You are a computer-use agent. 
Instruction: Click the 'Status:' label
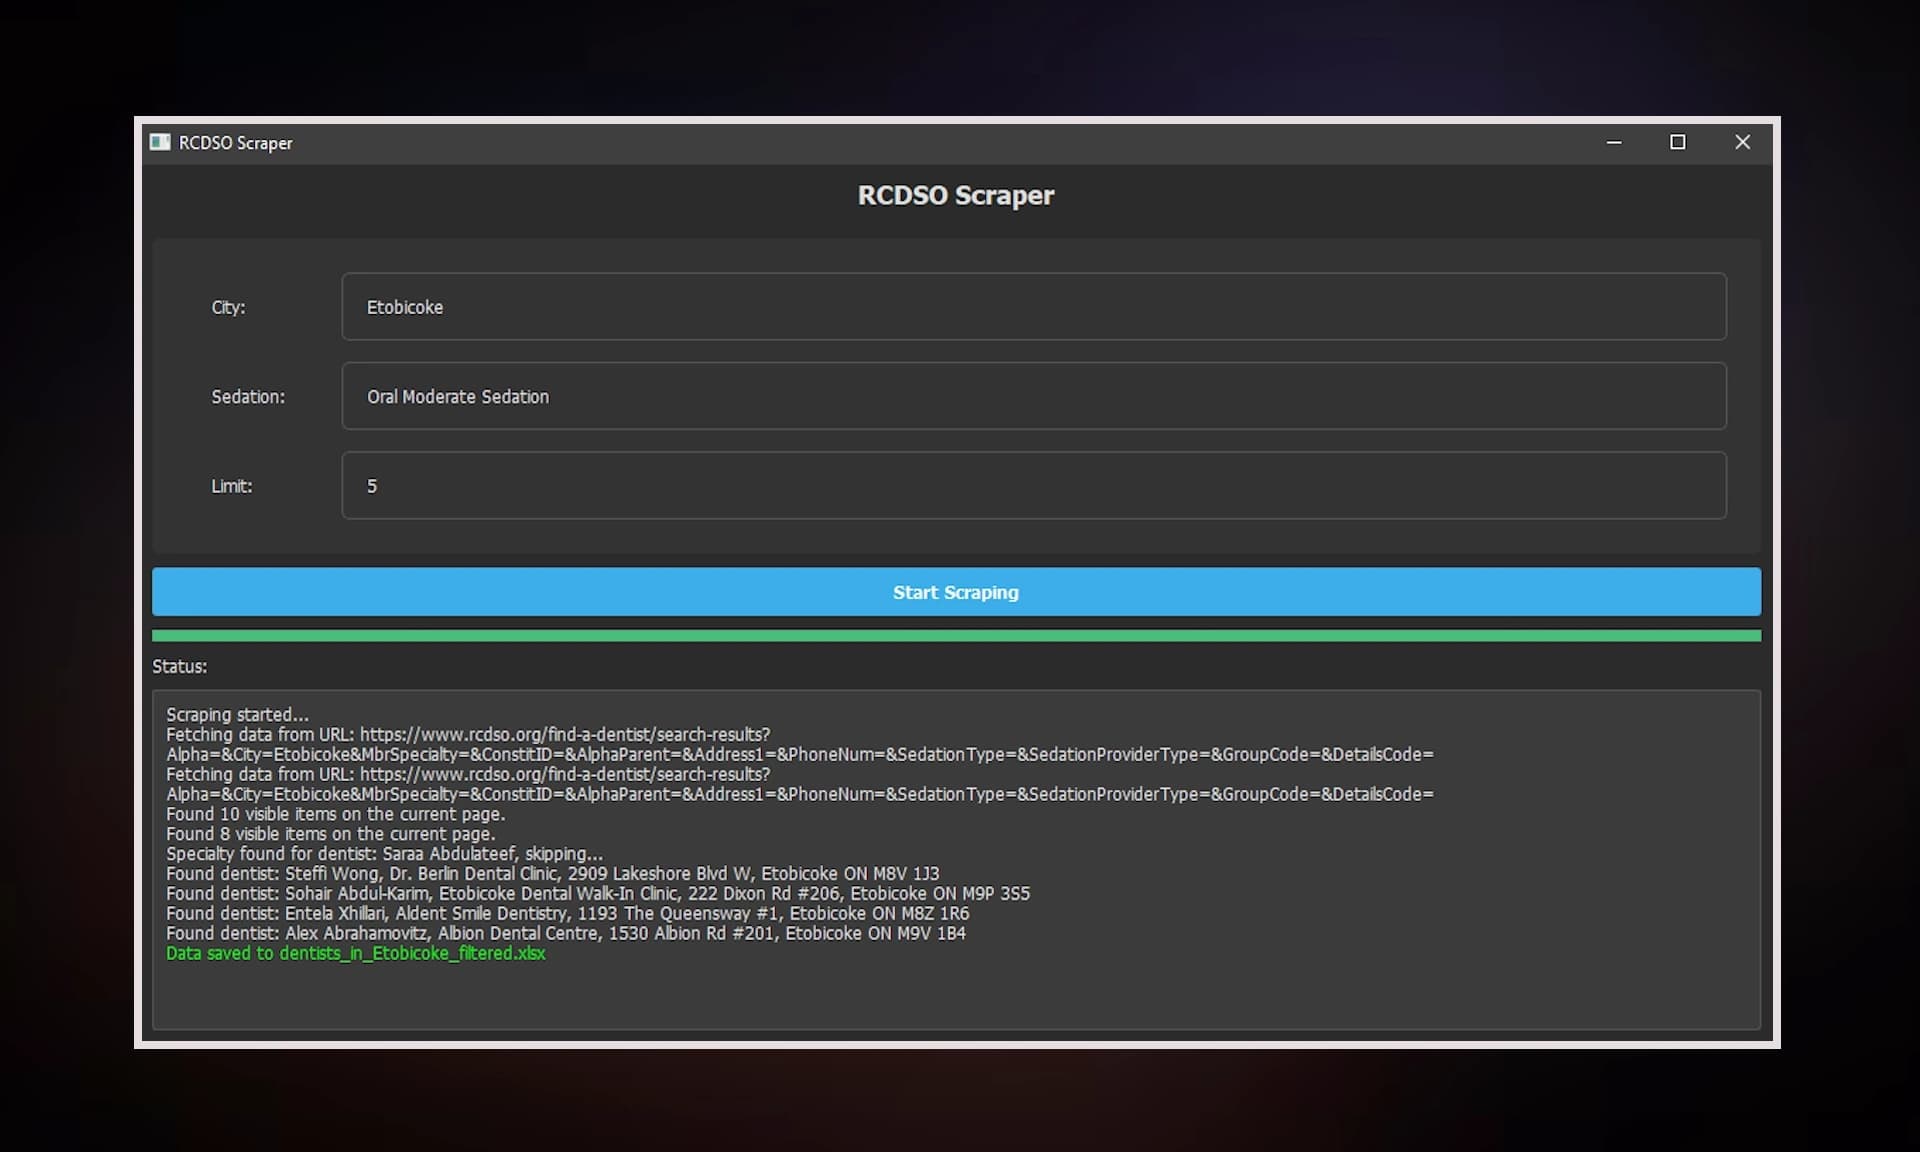pos(180,666)
